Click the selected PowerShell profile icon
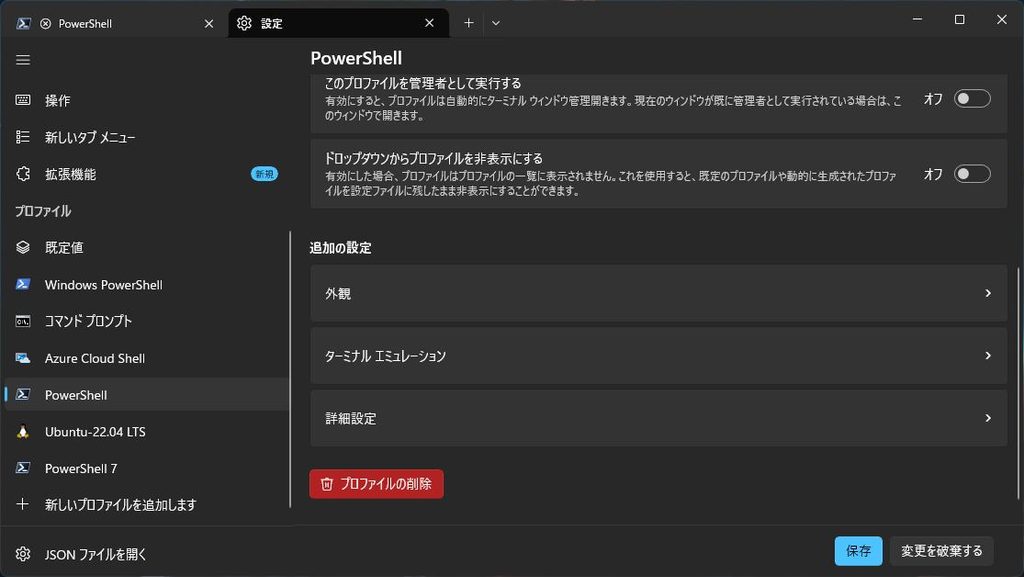Image resolution: width=1024 pixels, height=577 pixels. click(x=23, y=394)
